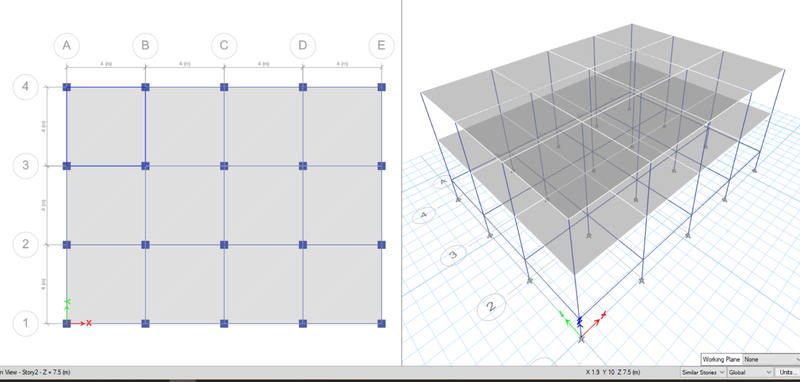This screenshot has width=800, height=382.
Task: Click grid bubble 4 in the 3D view
Action: pyautogui.click(x=423, y=215)
